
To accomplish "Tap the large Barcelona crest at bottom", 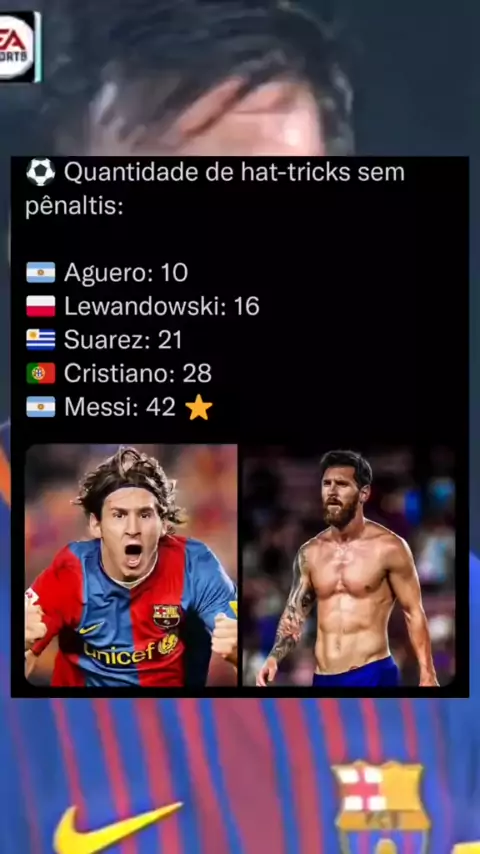I will [380, 808].
